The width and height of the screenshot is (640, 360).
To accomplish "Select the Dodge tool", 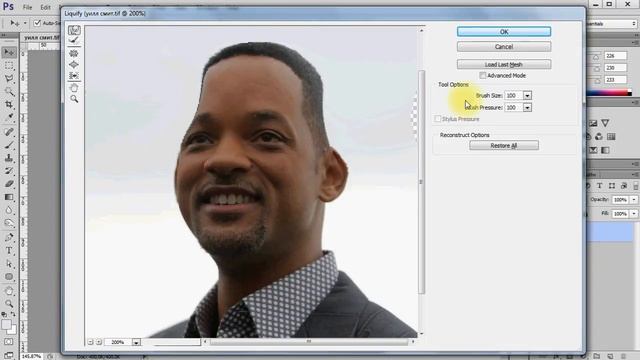I will (9, 223).
